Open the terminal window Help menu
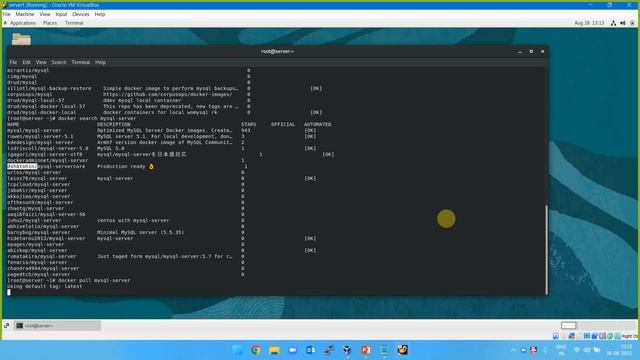 click(x=100, y=62)
